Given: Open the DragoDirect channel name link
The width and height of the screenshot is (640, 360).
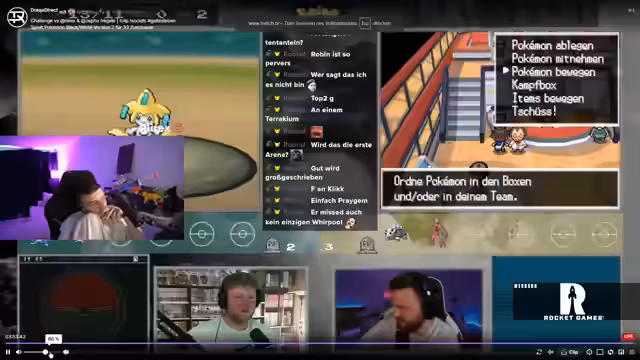Looking at the screenshot, I should (x=44, y=11).
